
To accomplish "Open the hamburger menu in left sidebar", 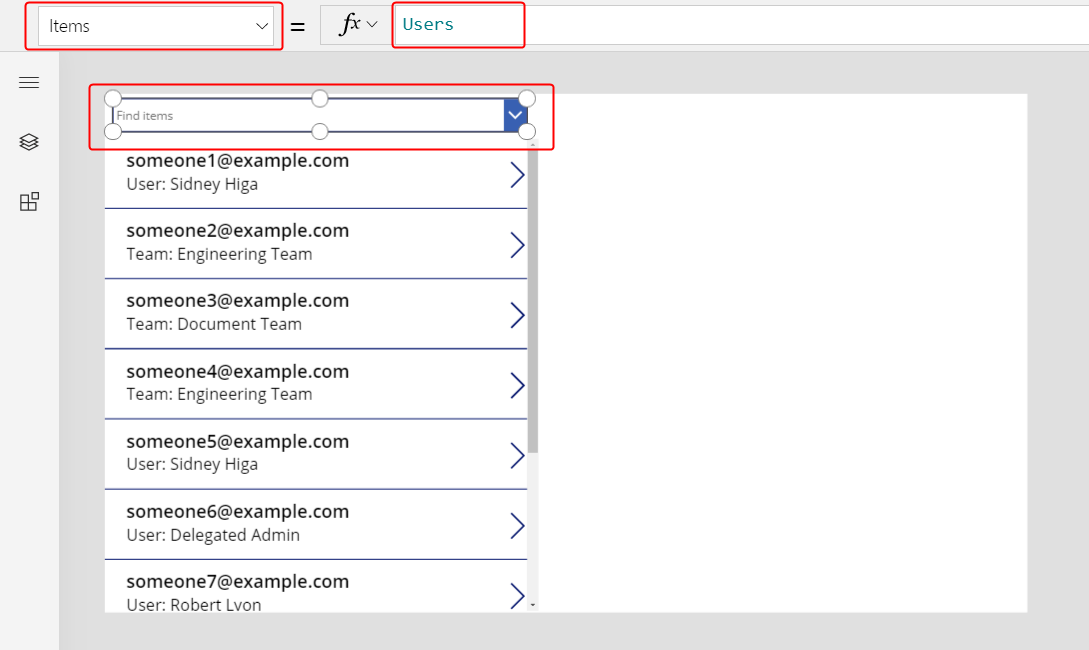I will [29, 83].
